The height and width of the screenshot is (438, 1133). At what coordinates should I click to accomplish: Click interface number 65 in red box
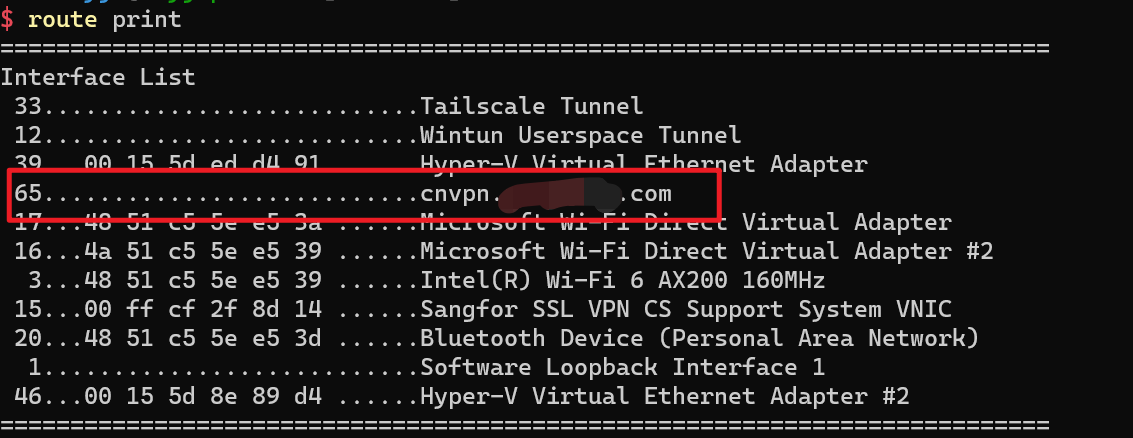[x=27, y=193]
